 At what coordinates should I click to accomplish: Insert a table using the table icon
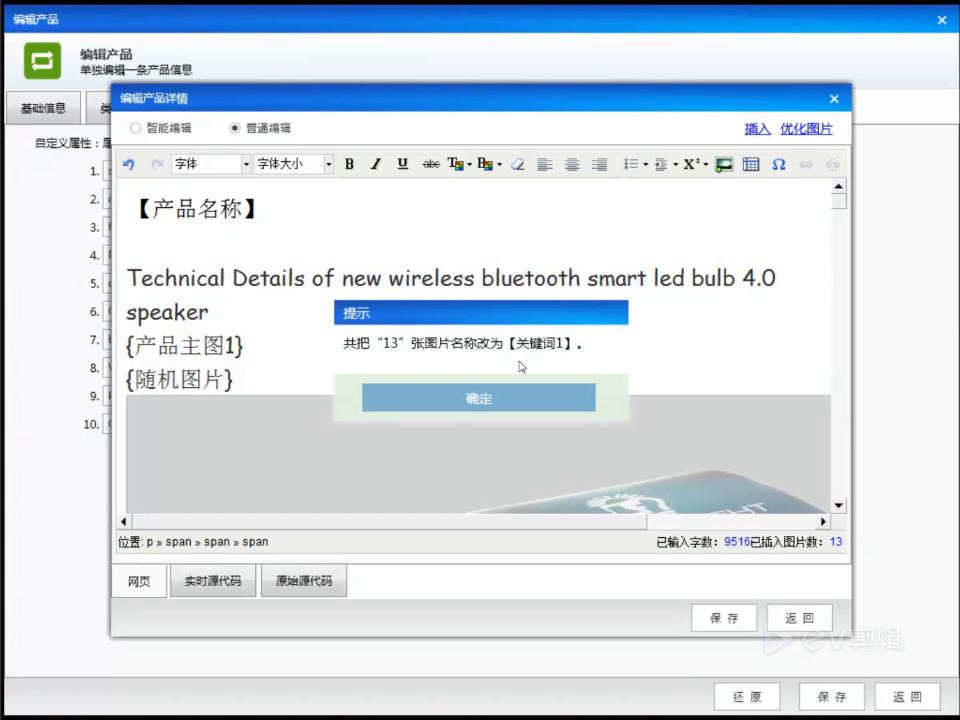(x=751, y=164)
